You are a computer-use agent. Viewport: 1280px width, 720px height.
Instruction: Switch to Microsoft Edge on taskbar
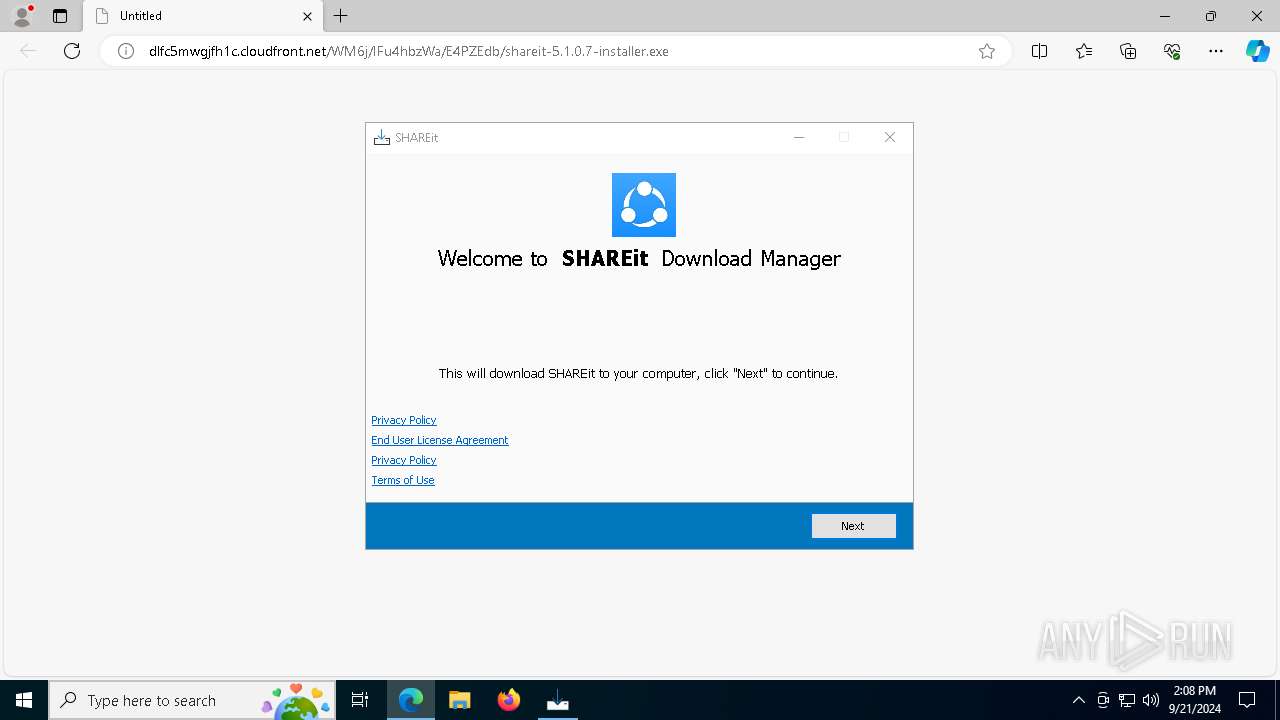pyautogui.click(x=411, y=700)
